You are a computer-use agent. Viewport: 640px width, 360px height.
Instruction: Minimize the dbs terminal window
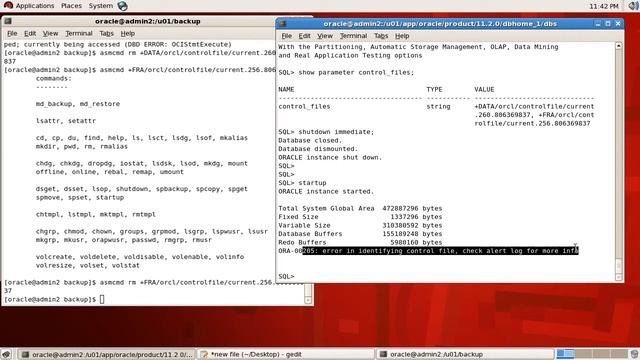(598, 24)
